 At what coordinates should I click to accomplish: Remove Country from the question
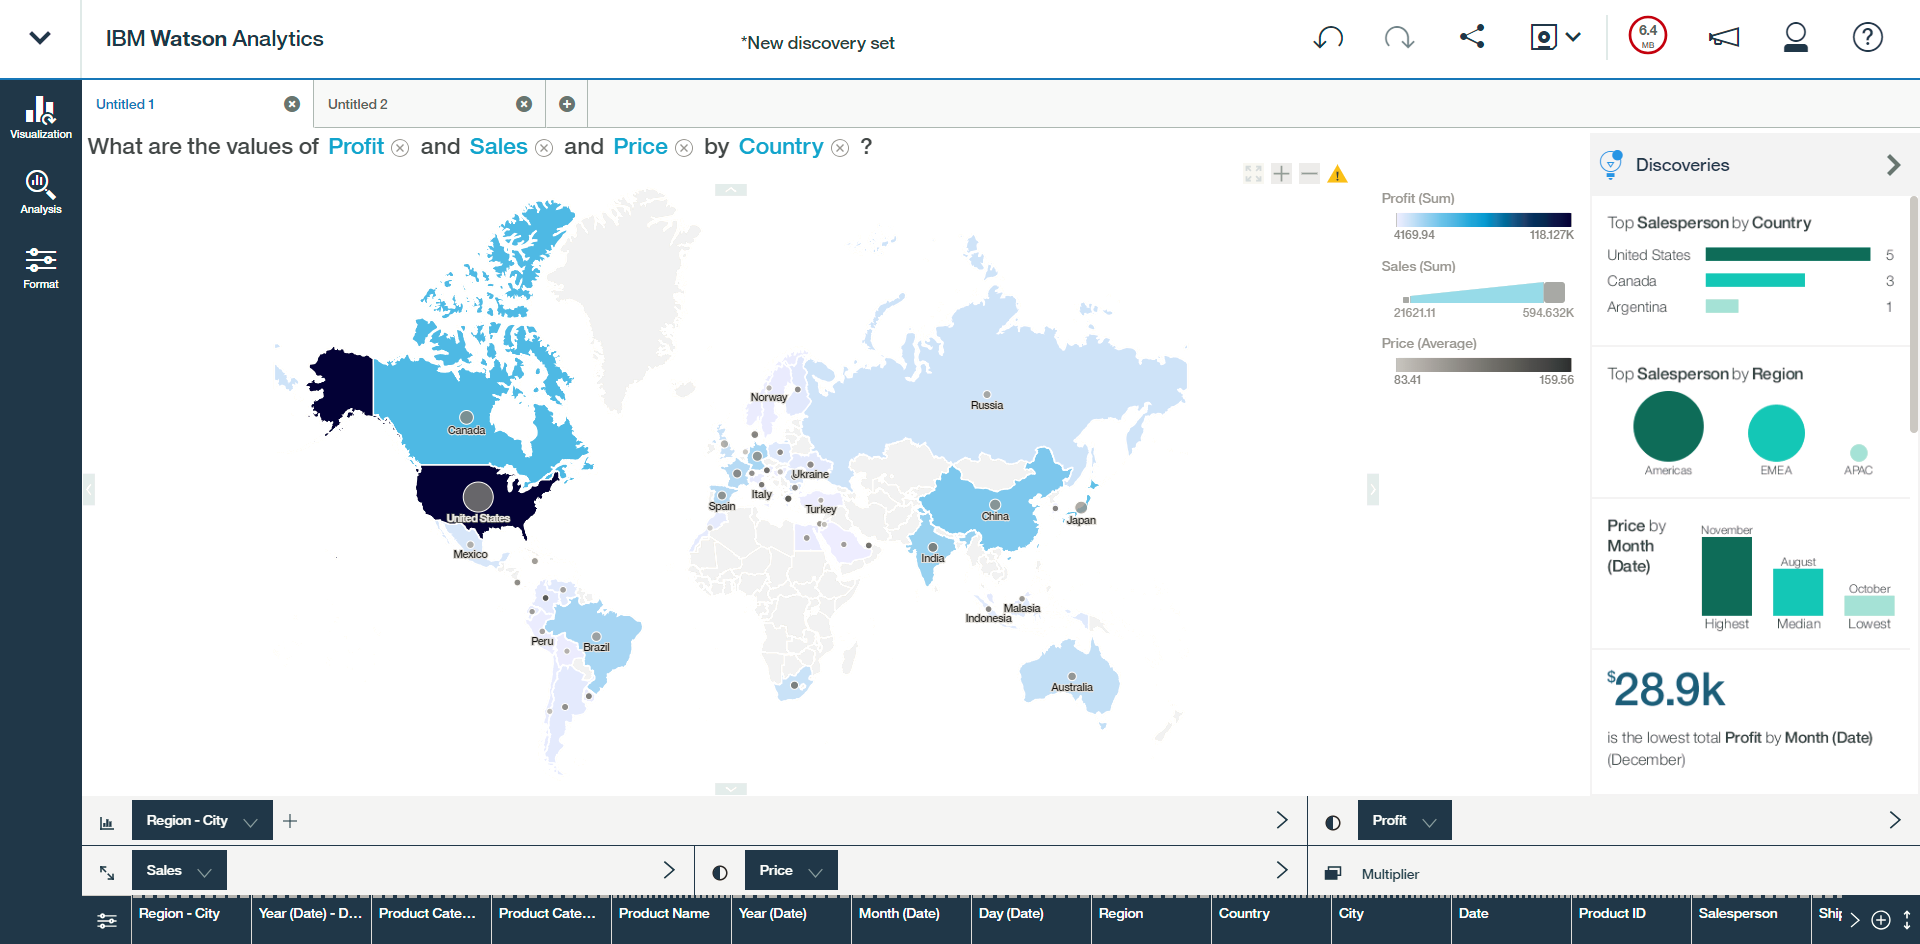840,148
